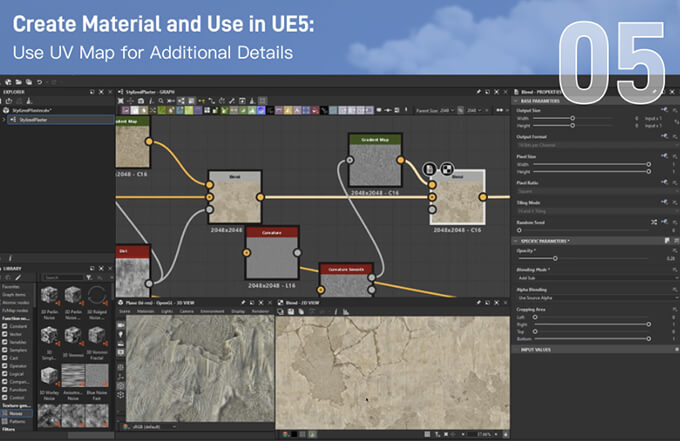Select the green Gradient Map node at graph center
680x441 pixels.
pos(375,160)
